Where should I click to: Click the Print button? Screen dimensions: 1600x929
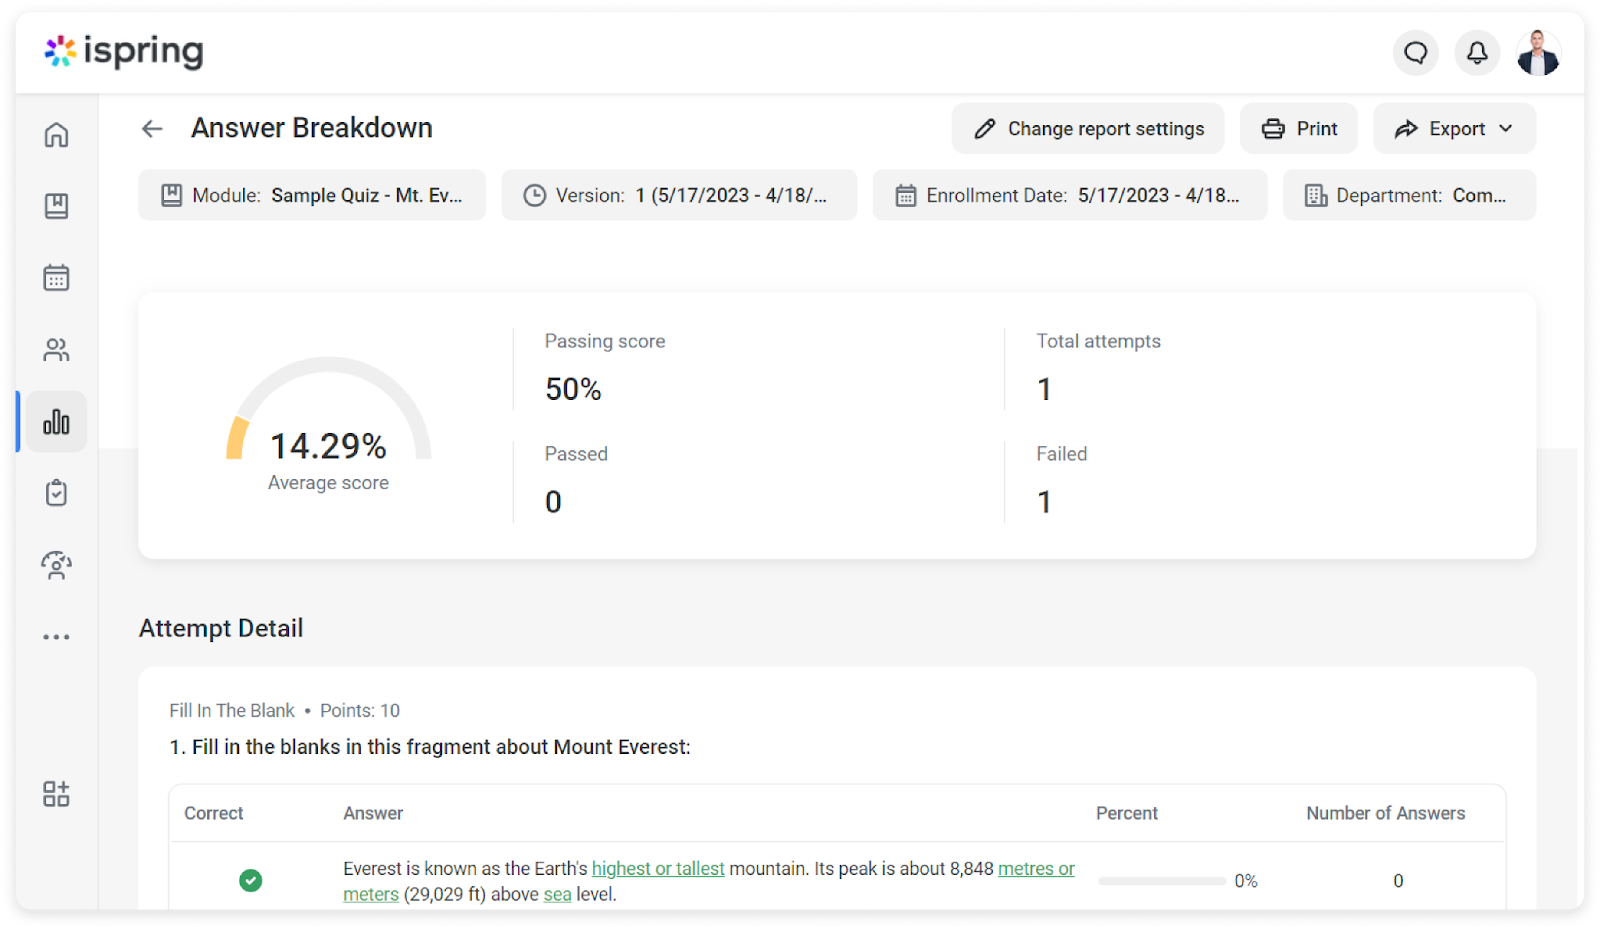[1298, 129]
